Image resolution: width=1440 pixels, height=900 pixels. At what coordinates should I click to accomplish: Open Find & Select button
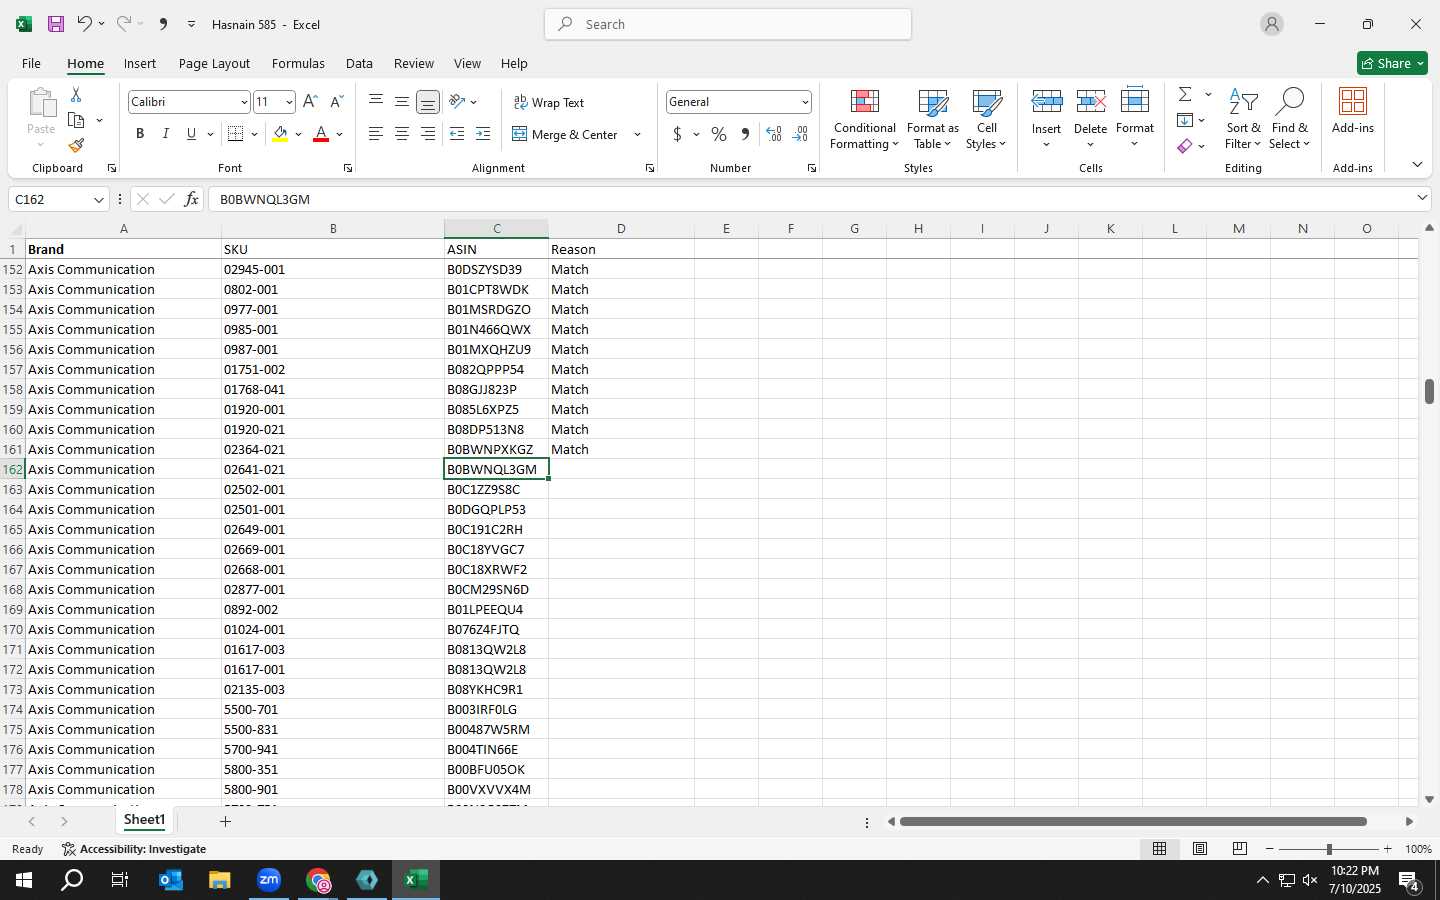coord(1289,119)
